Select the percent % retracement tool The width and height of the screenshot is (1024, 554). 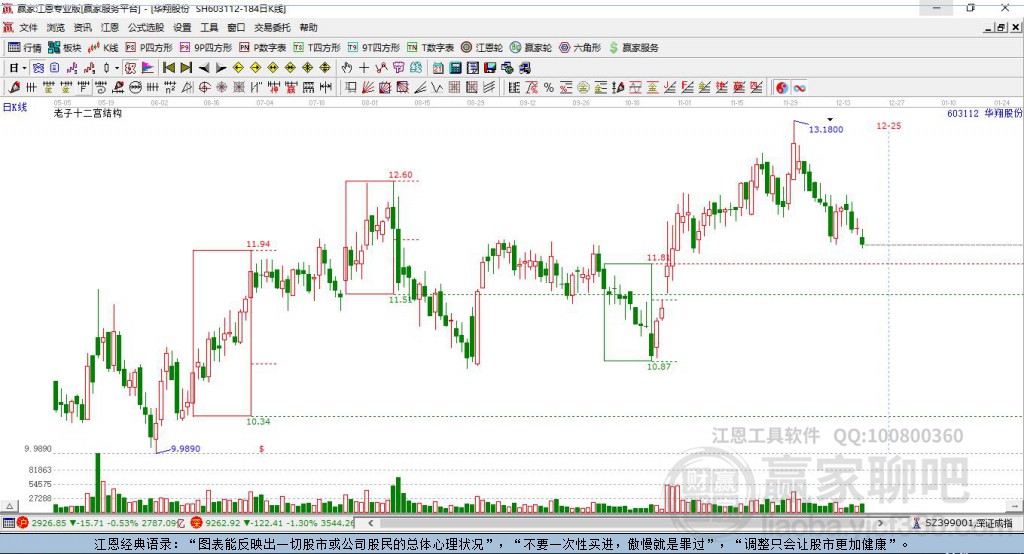click(549, 88)
